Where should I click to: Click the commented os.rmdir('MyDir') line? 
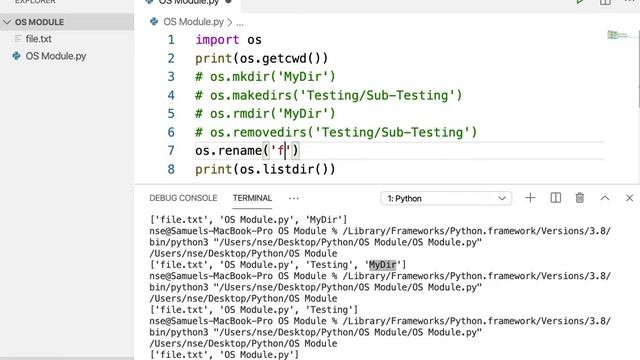click(x=265, y=113)
